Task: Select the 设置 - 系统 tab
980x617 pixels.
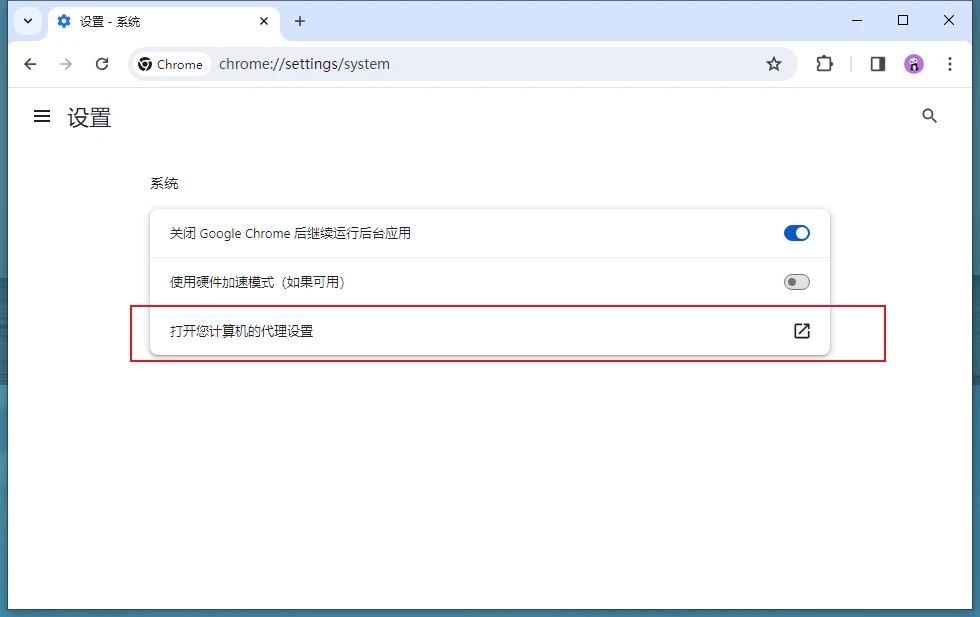Action: tap(150, 21)
